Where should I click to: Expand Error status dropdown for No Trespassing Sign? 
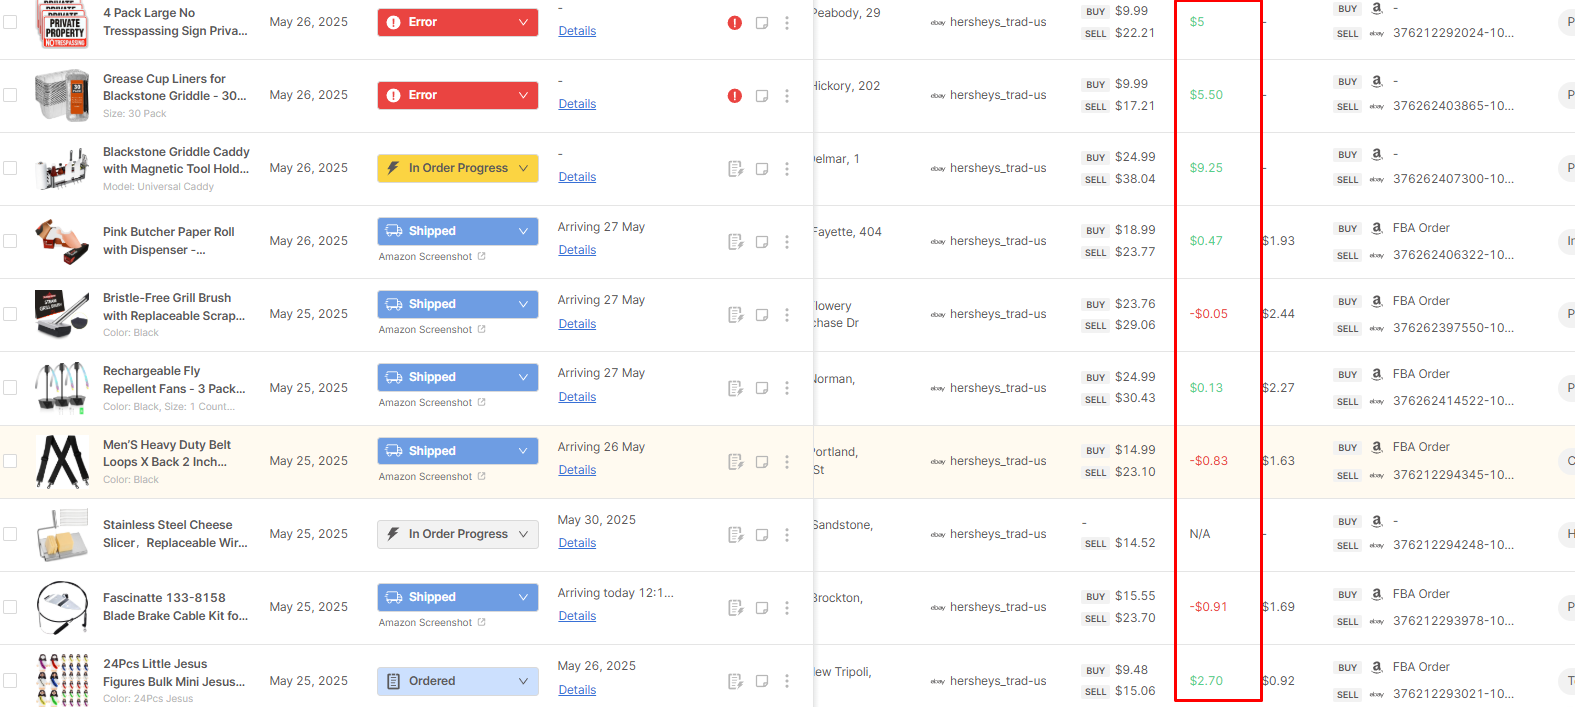tap(458, 22)
